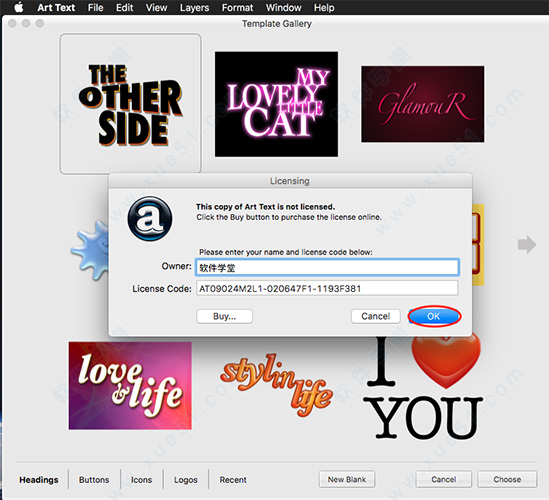Select The Other Side template

click(x=130, y=104)
